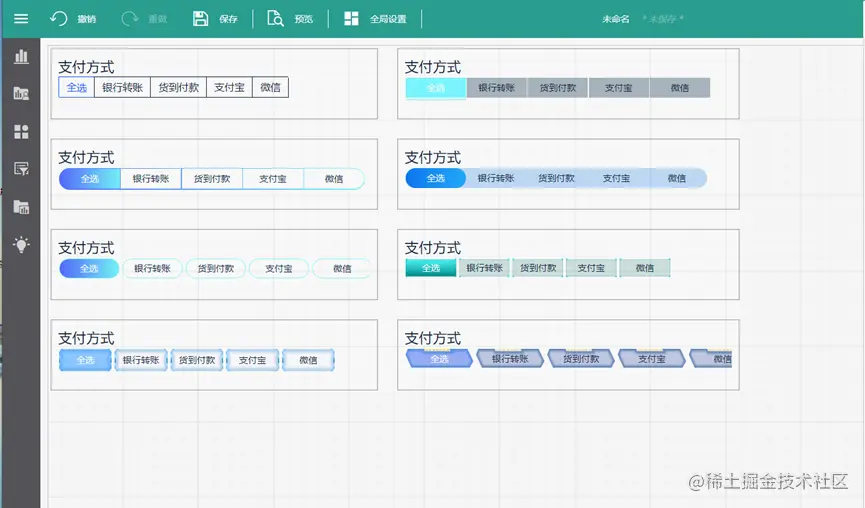The width and height of the screenshot is (865, 508).
Task: Click 支付方式 title above purple hexagon buttons
Action: [x=432, y=338]
